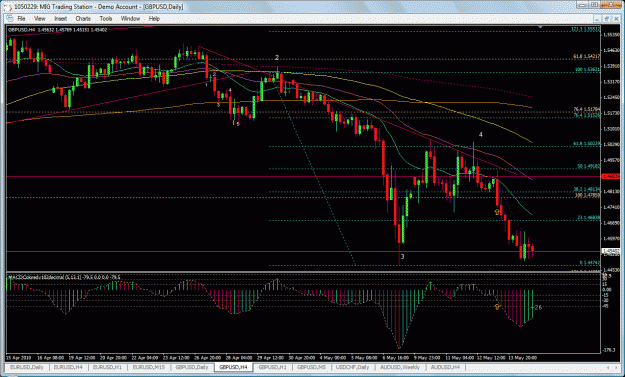Click the 50 Fibonacci retracement level label
This screenshot has height=377, width=625.
click(589, 167)
